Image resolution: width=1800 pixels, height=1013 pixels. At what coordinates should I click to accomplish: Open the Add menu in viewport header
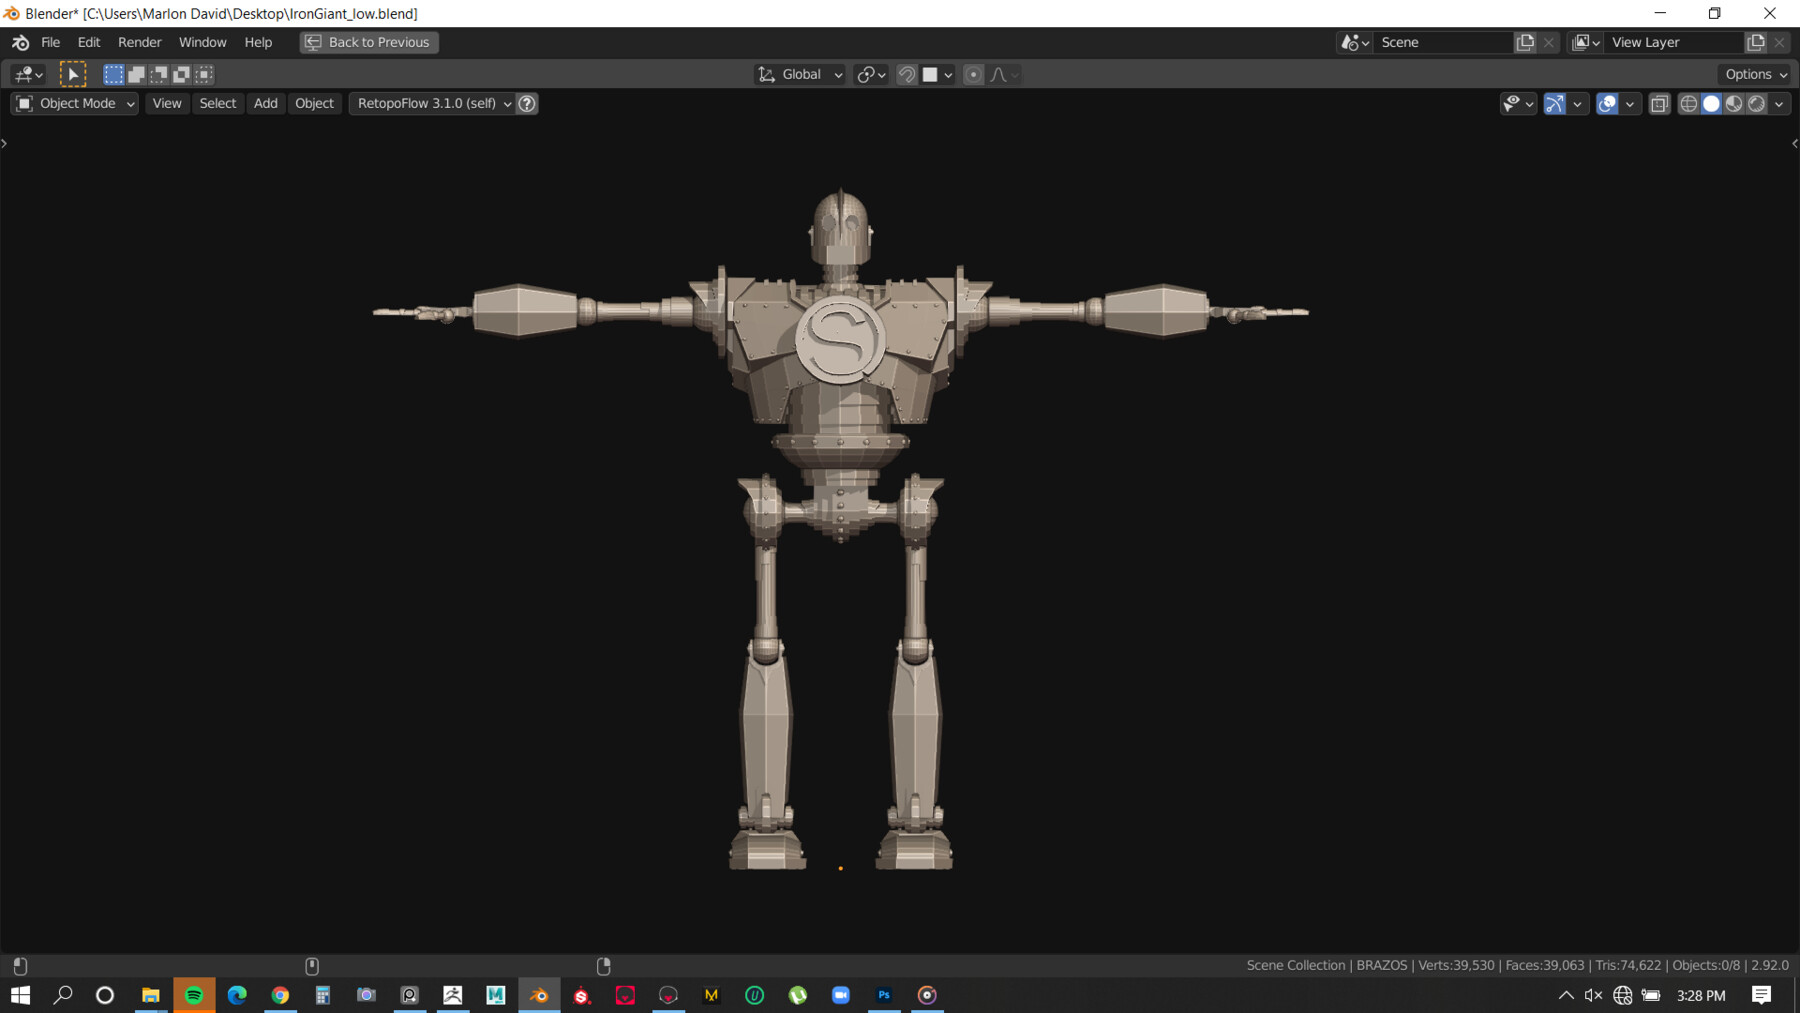point(265,103)
